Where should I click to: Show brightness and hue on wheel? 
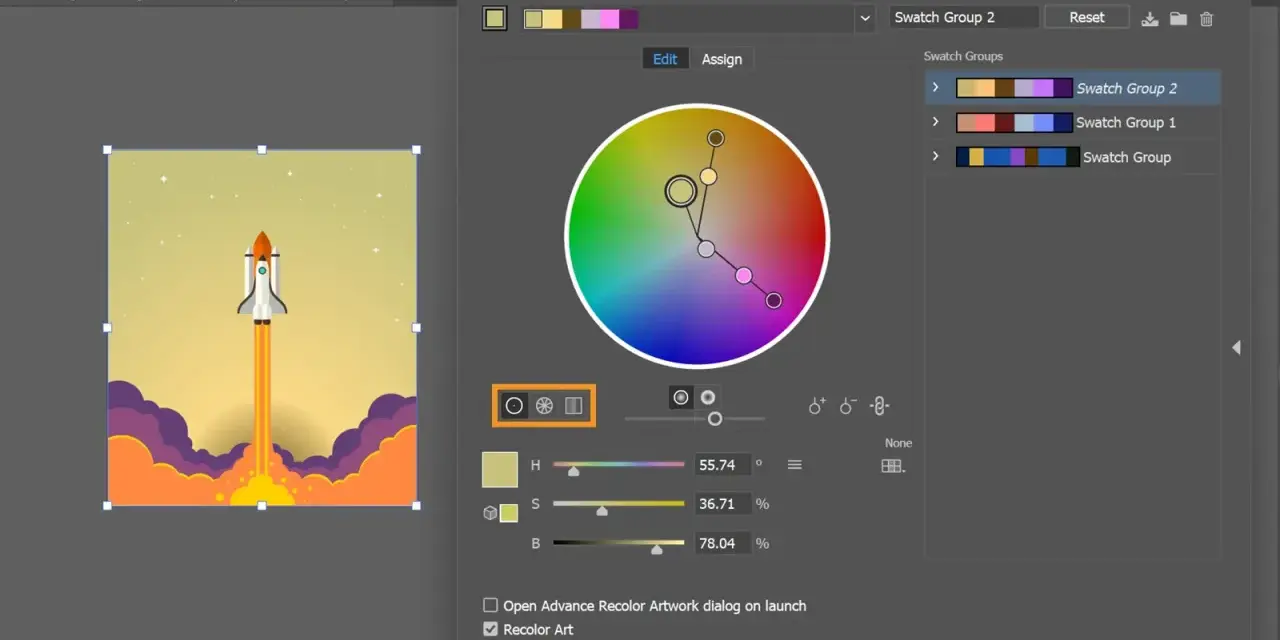pyautogui.click(x=708, y=397)
